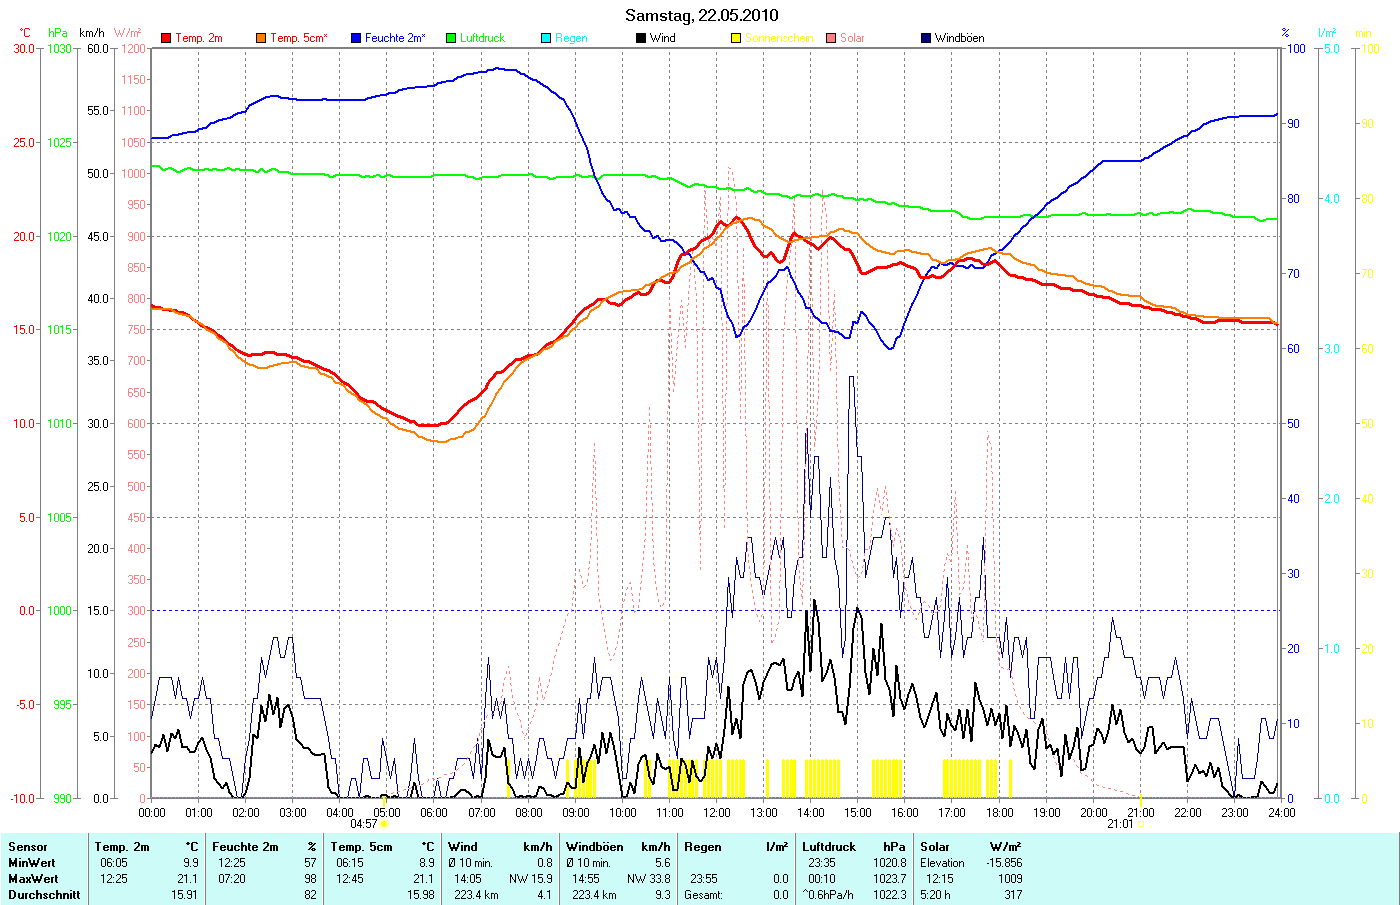
Task: Click the red Temp. 2m legend swatch
Action: (166, 38)
